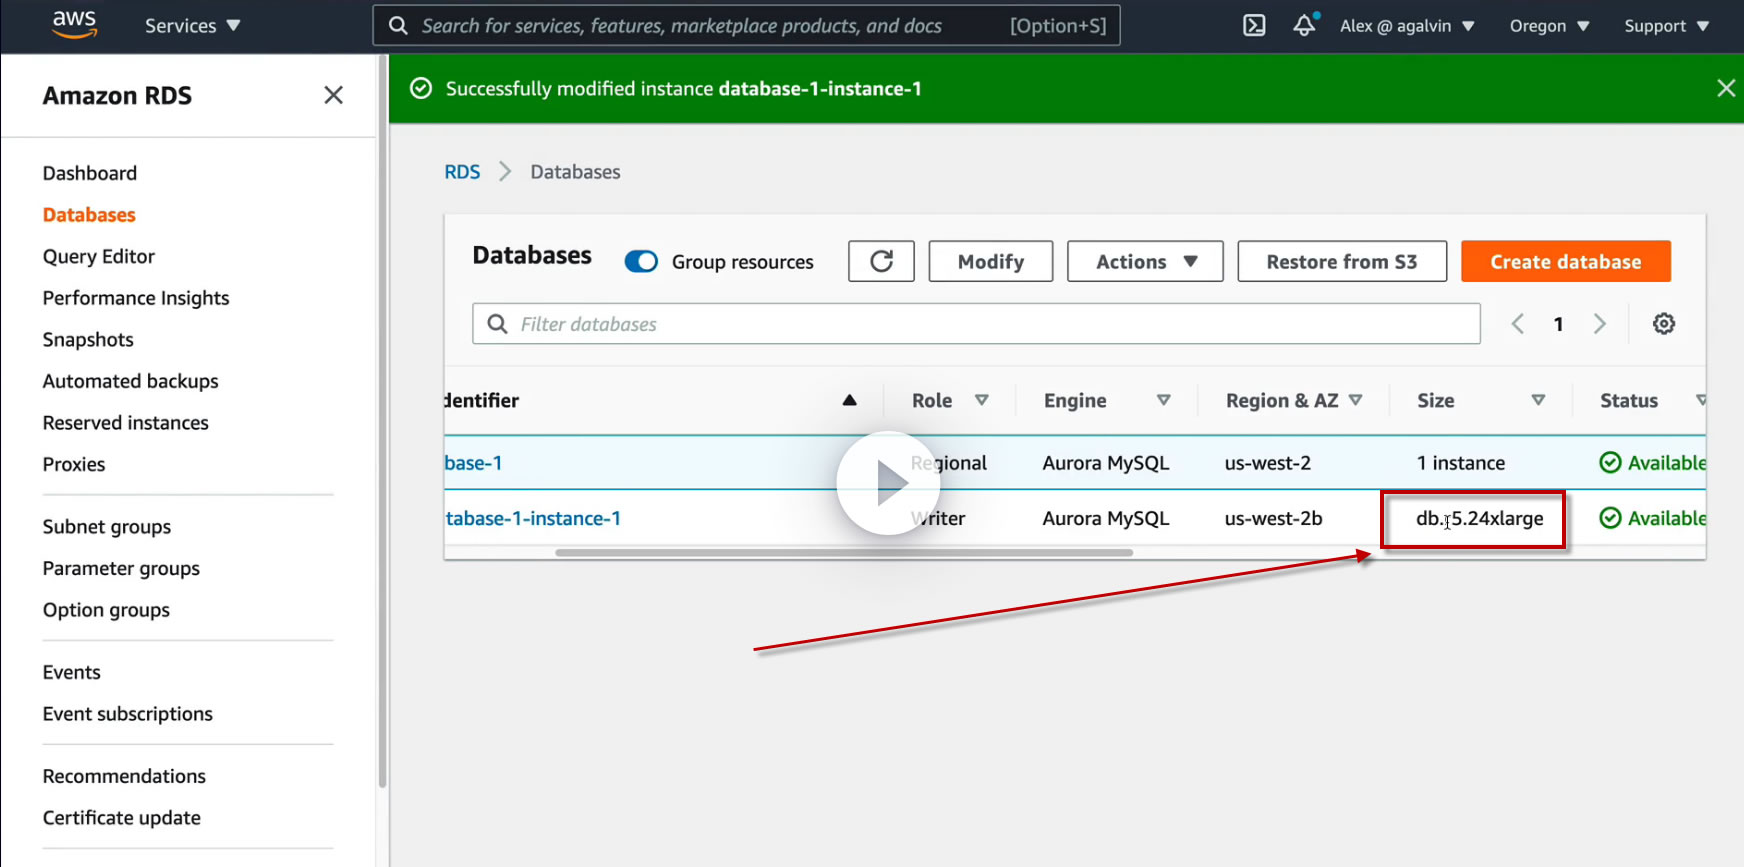Go to Dashboard in sidebar
The width and height of the screenshot is (1744, 867).
90,173
